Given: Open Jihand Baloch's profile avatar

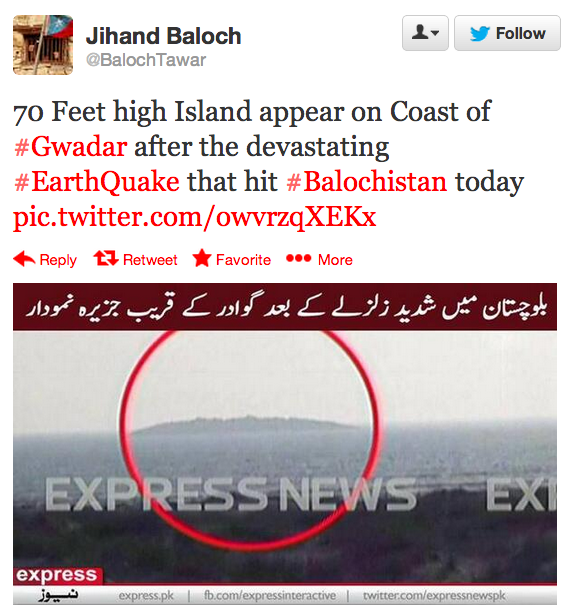Looking at the screenshot, I should 43,45.
